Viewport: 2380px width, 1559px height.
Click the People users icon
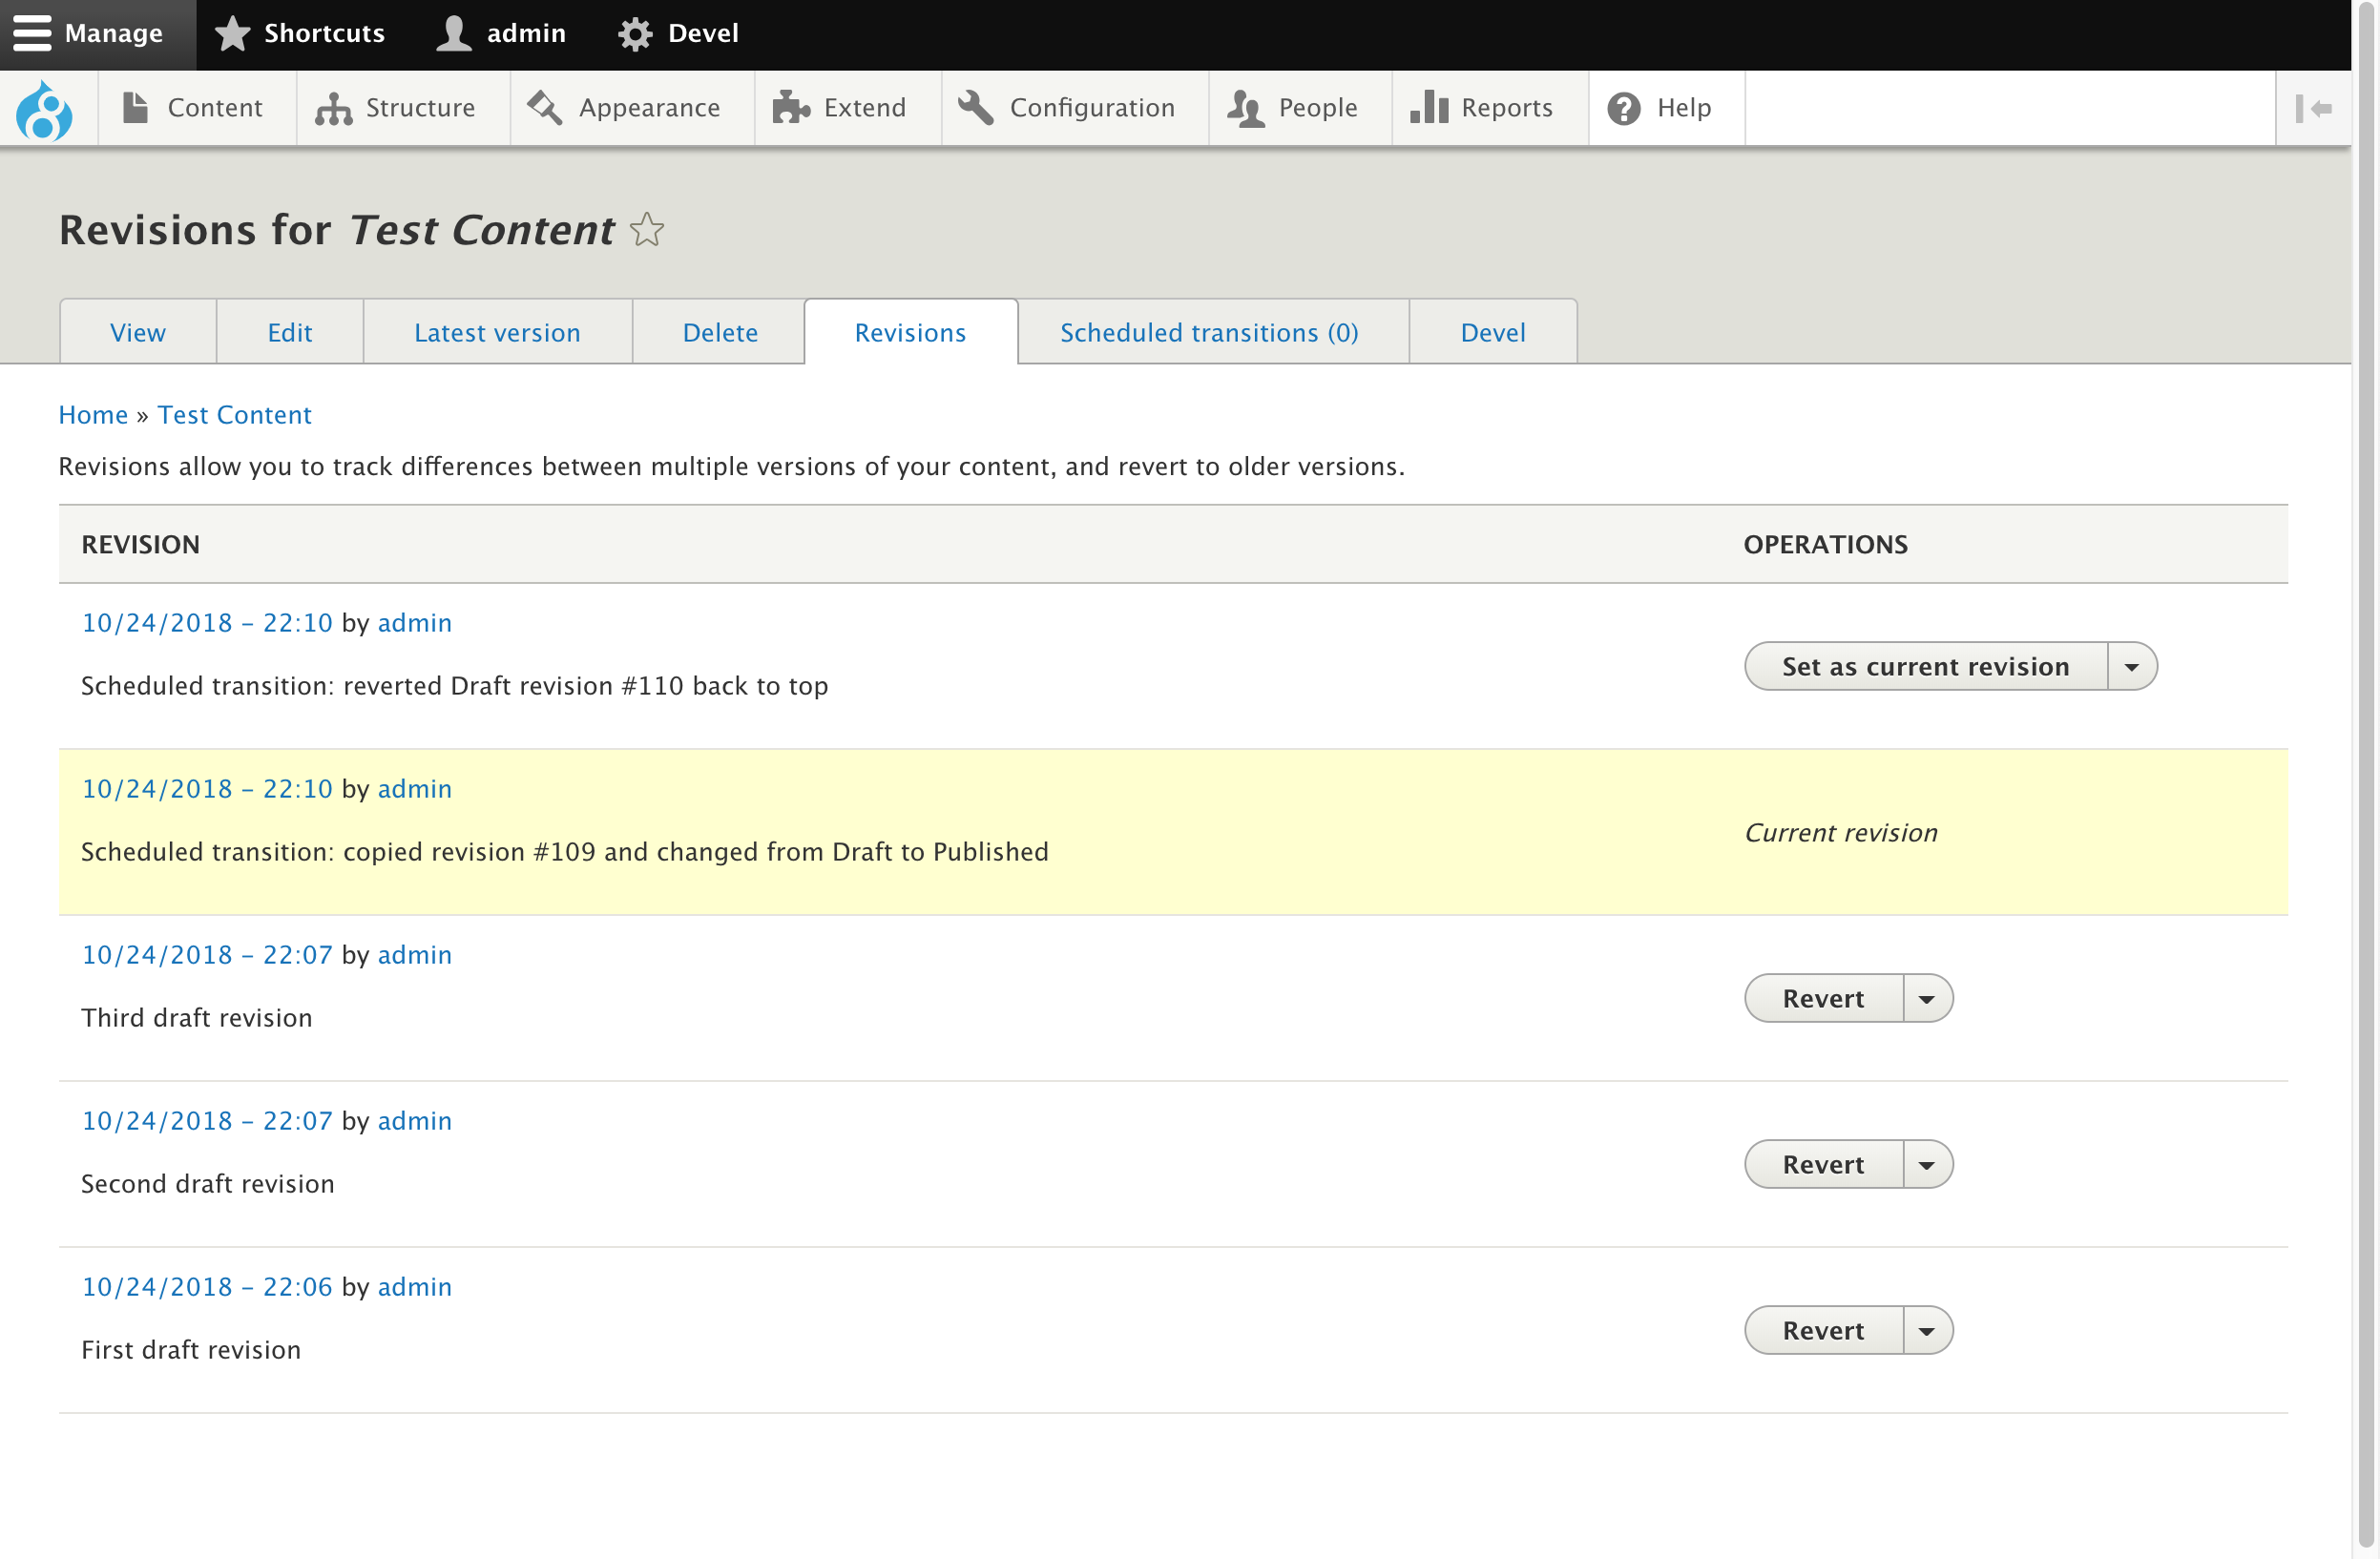click(x=1246, y=108)
